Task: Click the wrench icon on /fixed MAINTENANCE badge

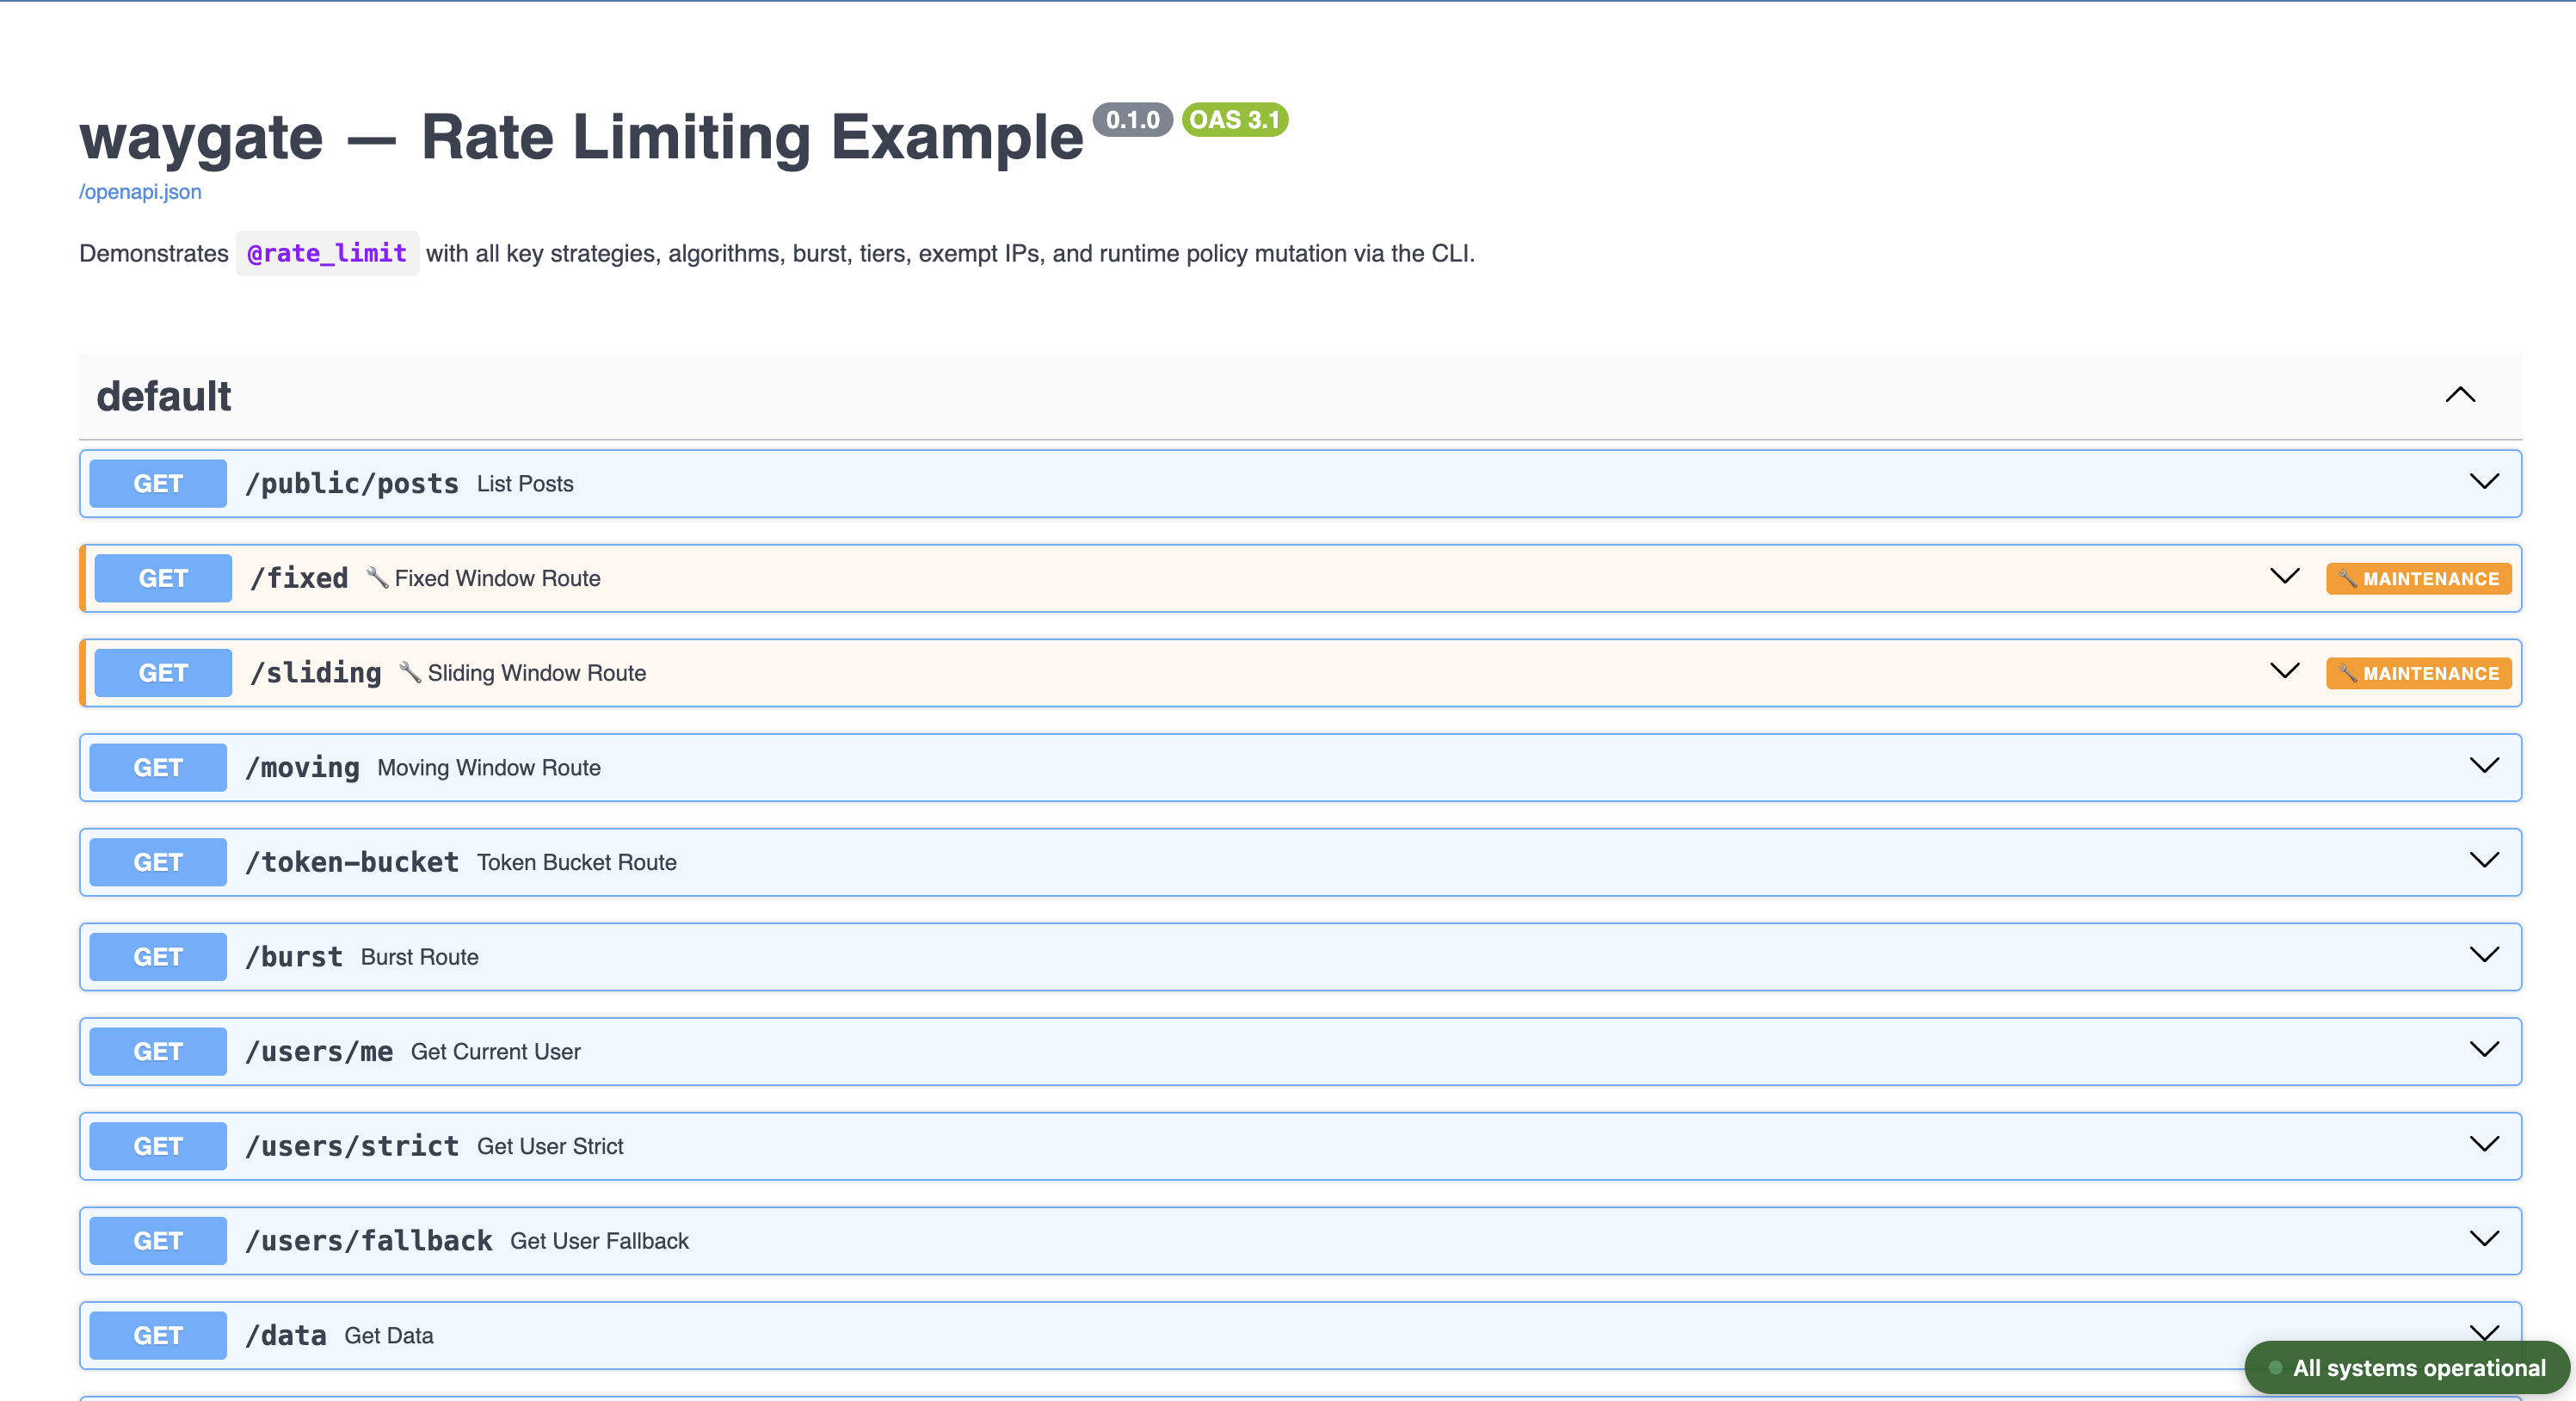Action: [x=2346, y=578]
